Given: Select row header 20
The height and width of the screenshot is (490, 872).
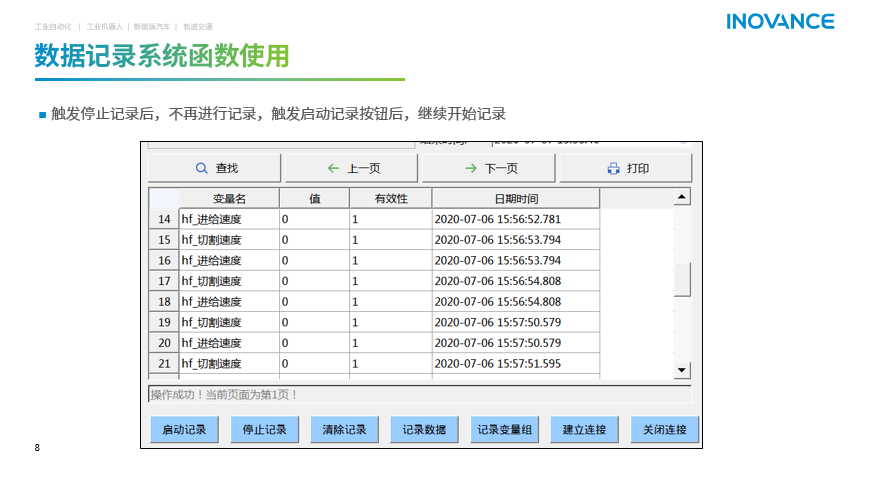Looking at the screenshot, I should click(x=164, y=343).
